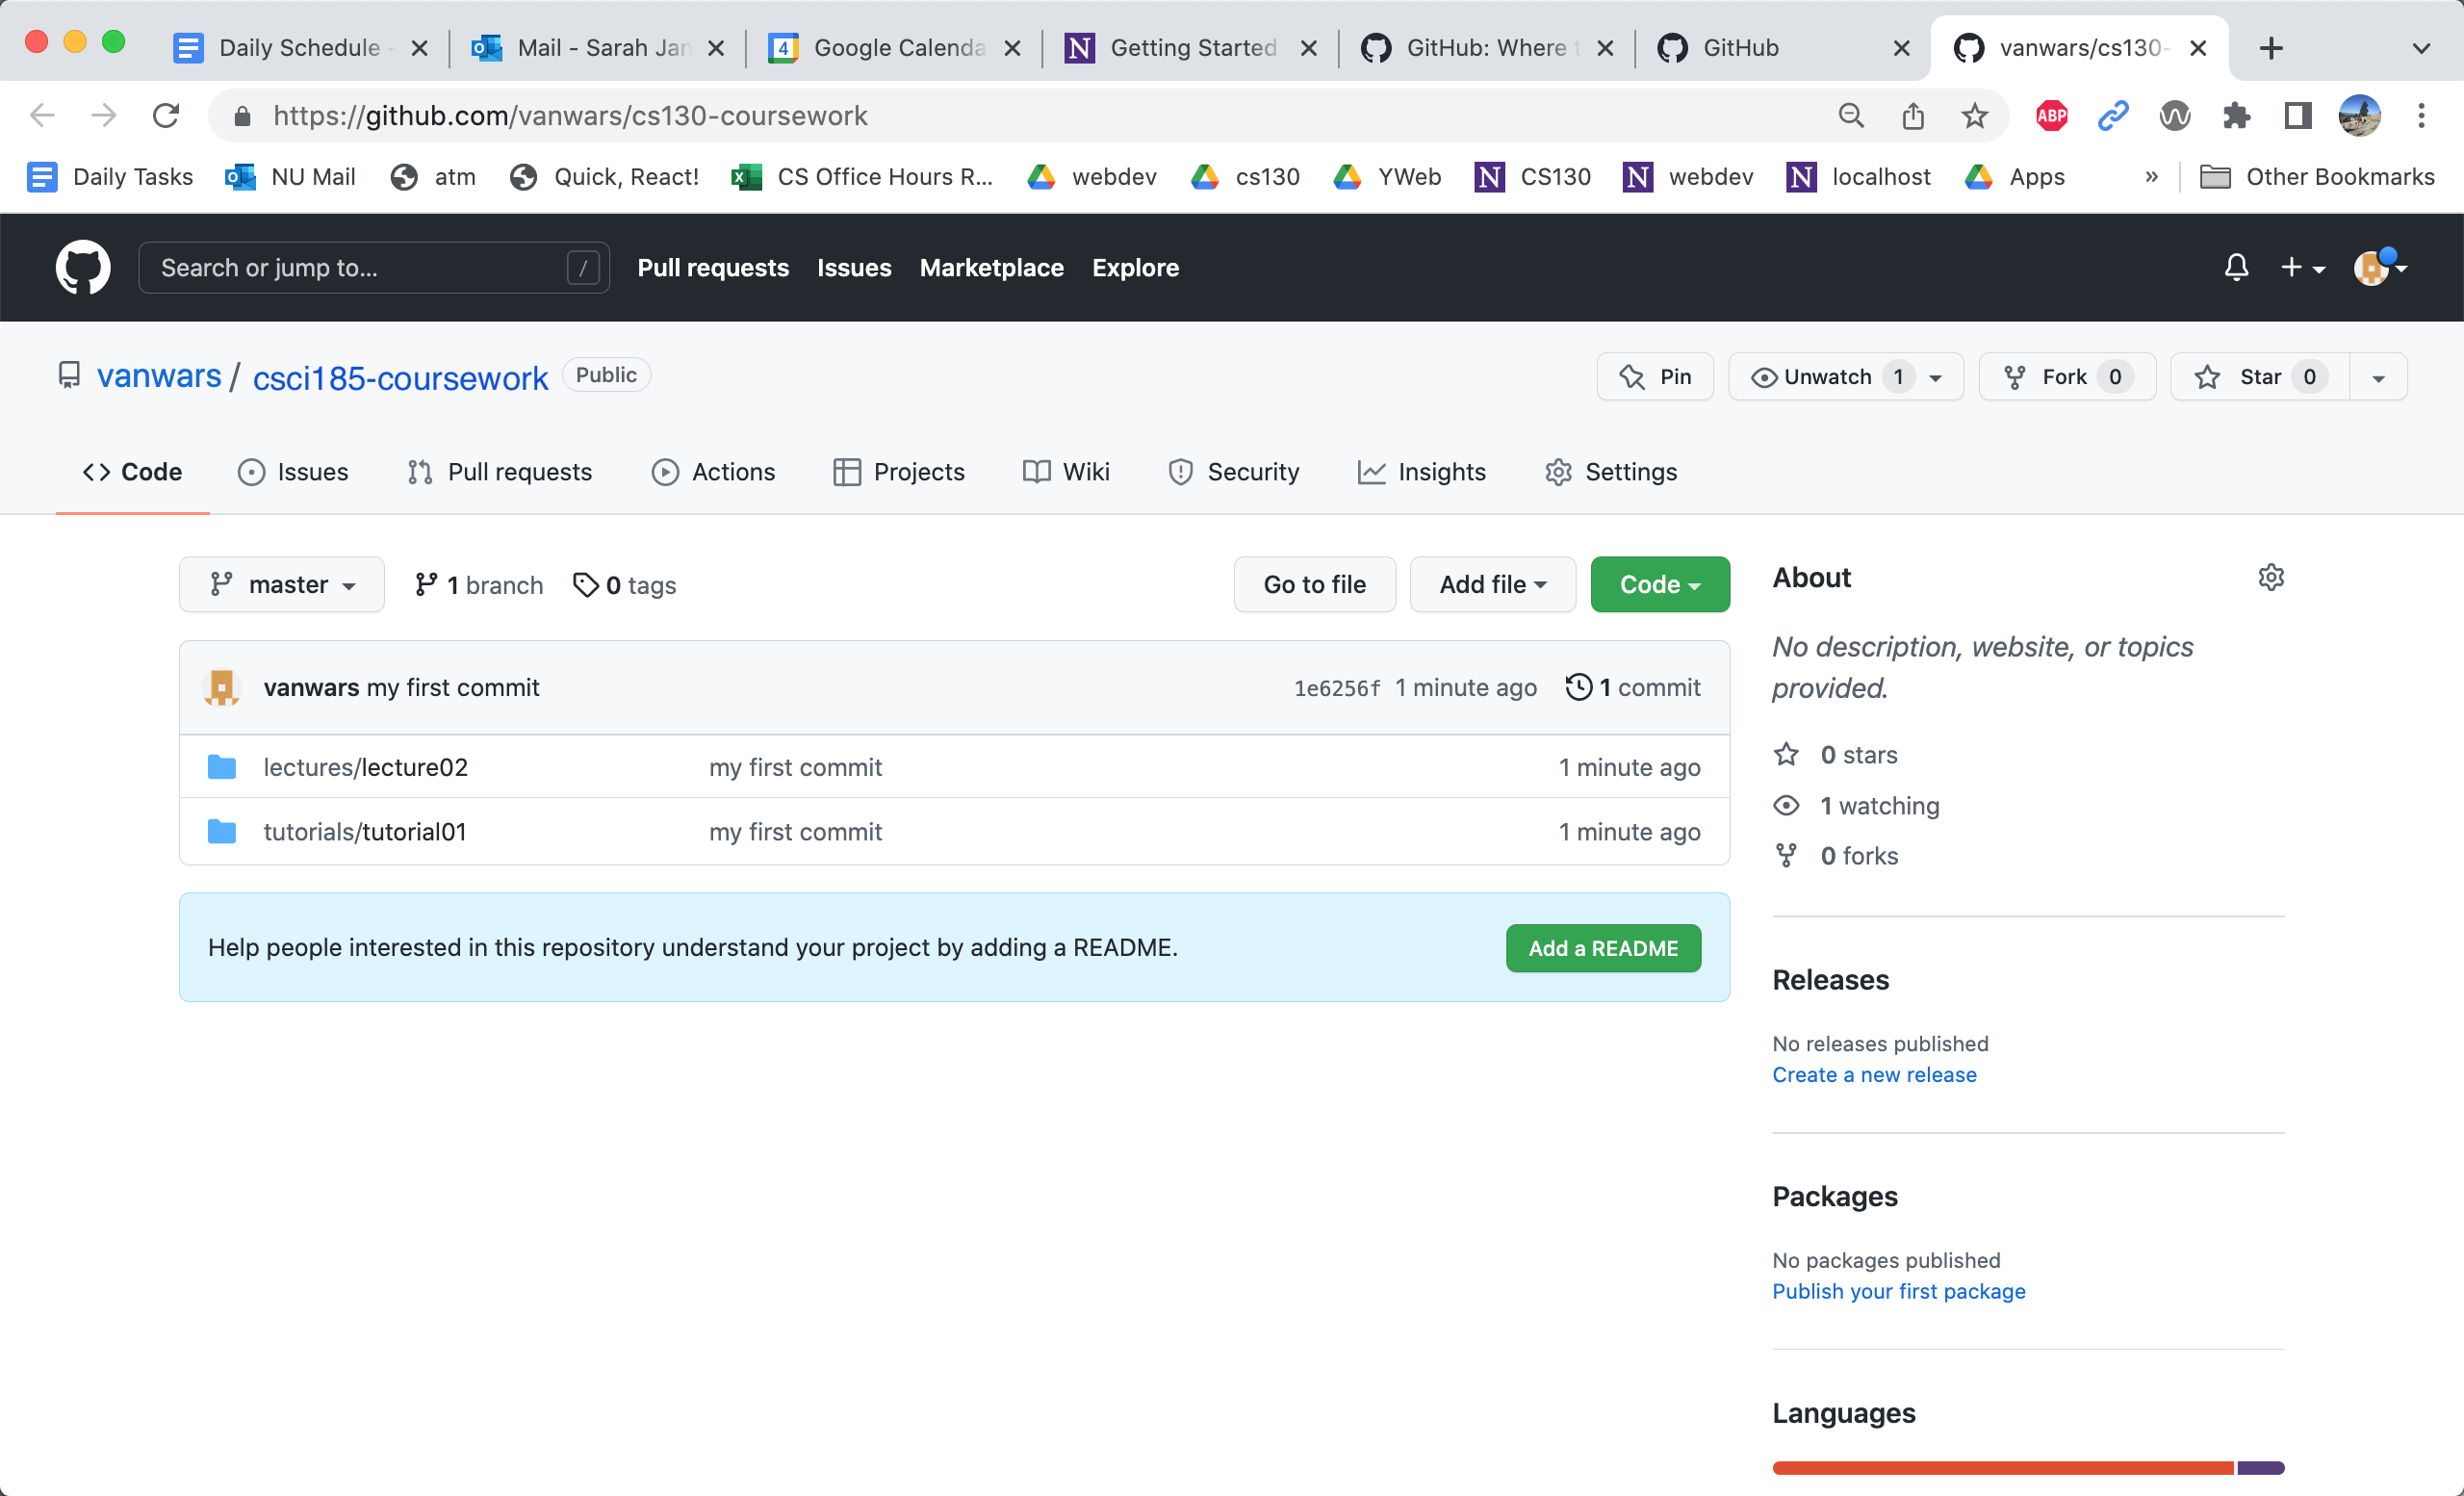Switch to the Insights tab
The width and height of the screenshot is (2464, 1496).
(1421, 471)
